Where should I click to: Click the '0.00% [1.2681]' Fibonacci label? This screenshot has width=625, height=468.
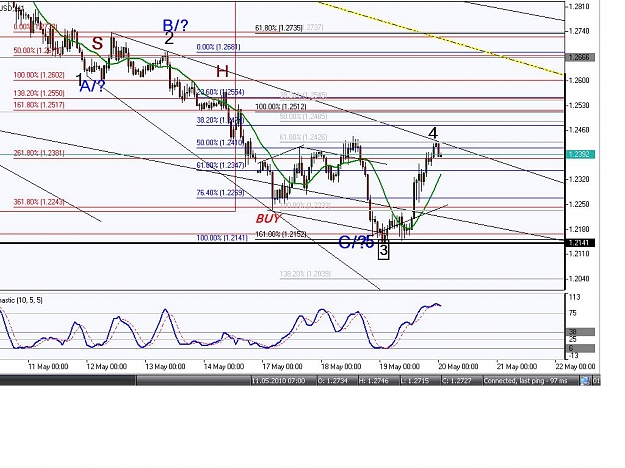[218, 47]
